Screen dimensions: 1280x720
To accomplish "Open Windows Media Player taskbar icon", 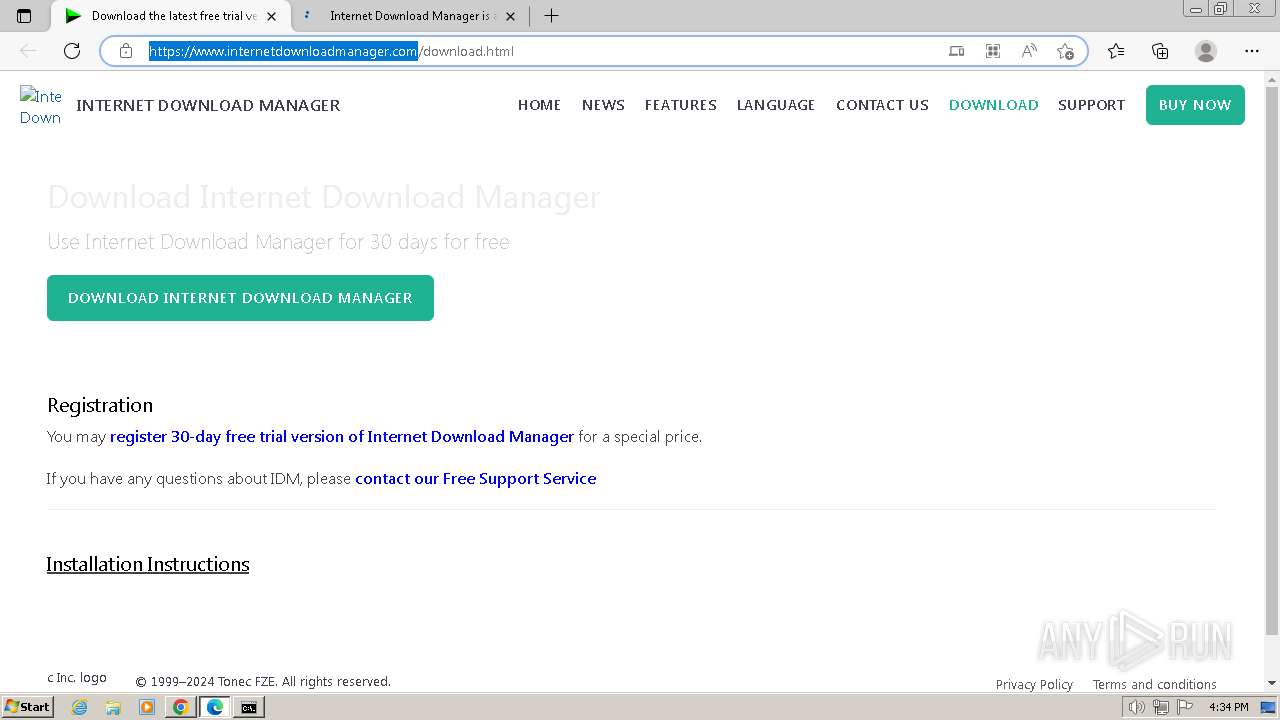I will pos(147,707).
